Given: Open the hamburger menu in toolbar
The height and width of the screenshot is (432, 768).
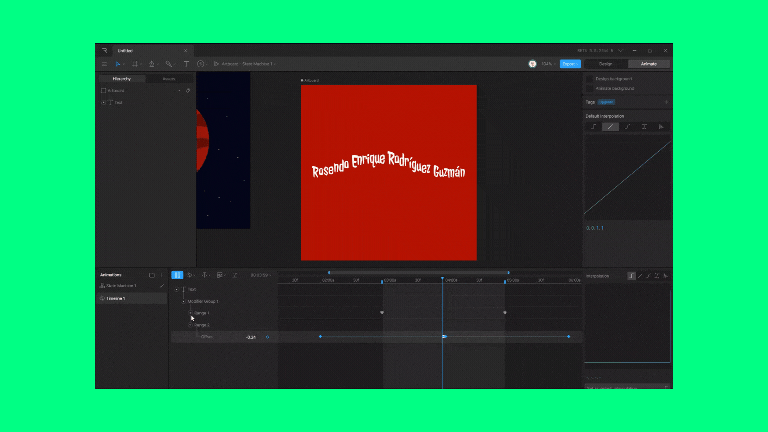Looking at the screenshot, I should 103,63.
